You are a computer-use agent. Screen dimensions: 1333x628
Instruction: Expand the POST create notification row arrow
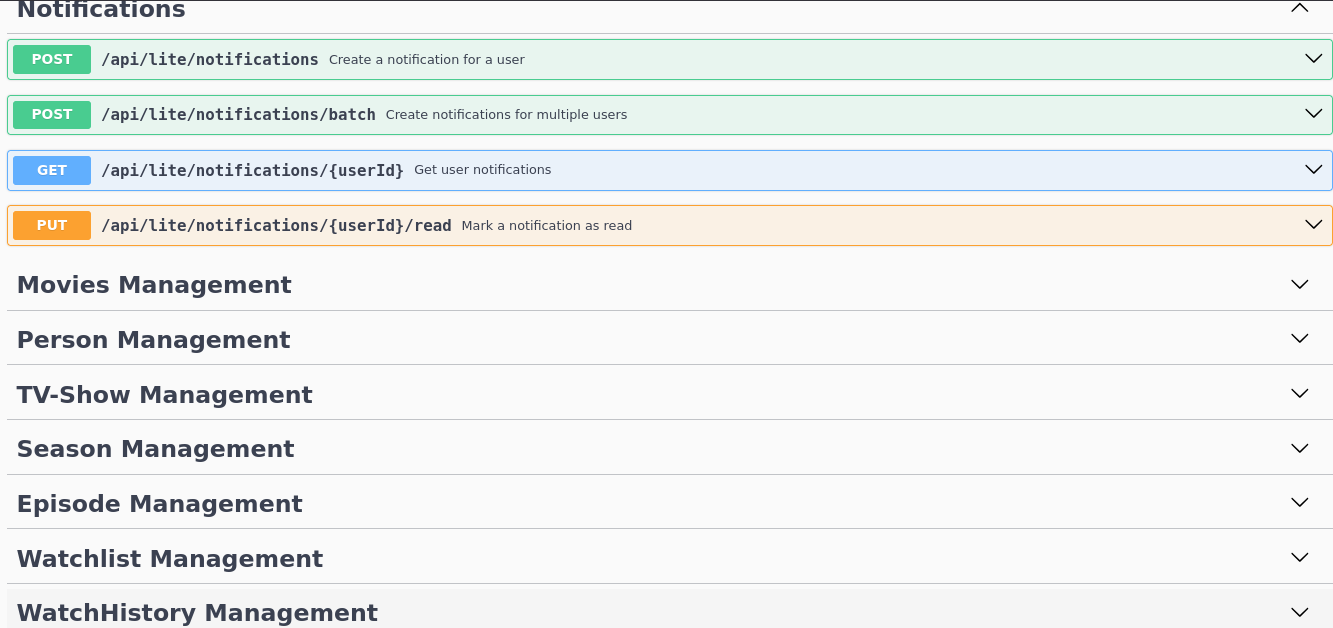coord(1313,59)
